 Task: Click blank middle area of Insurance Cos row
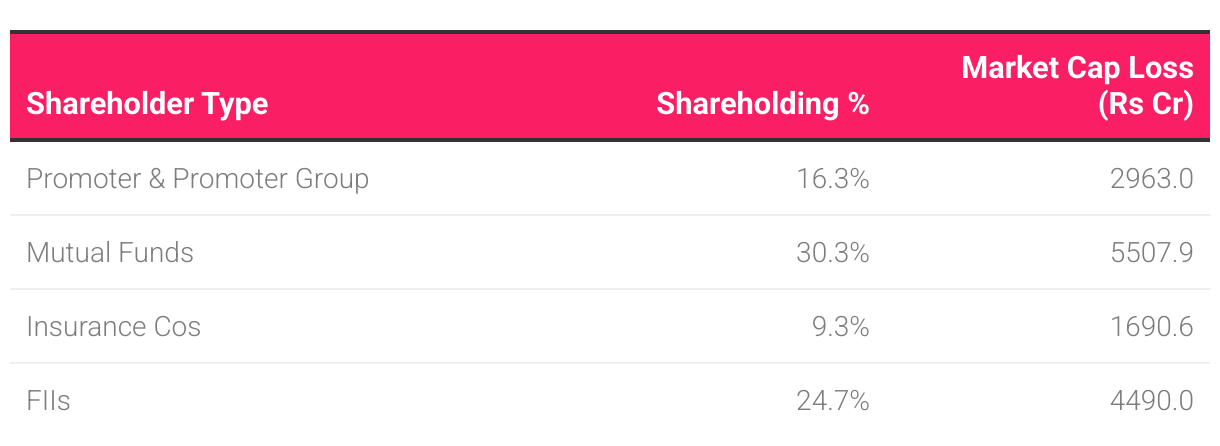click(x=500, y=327)
